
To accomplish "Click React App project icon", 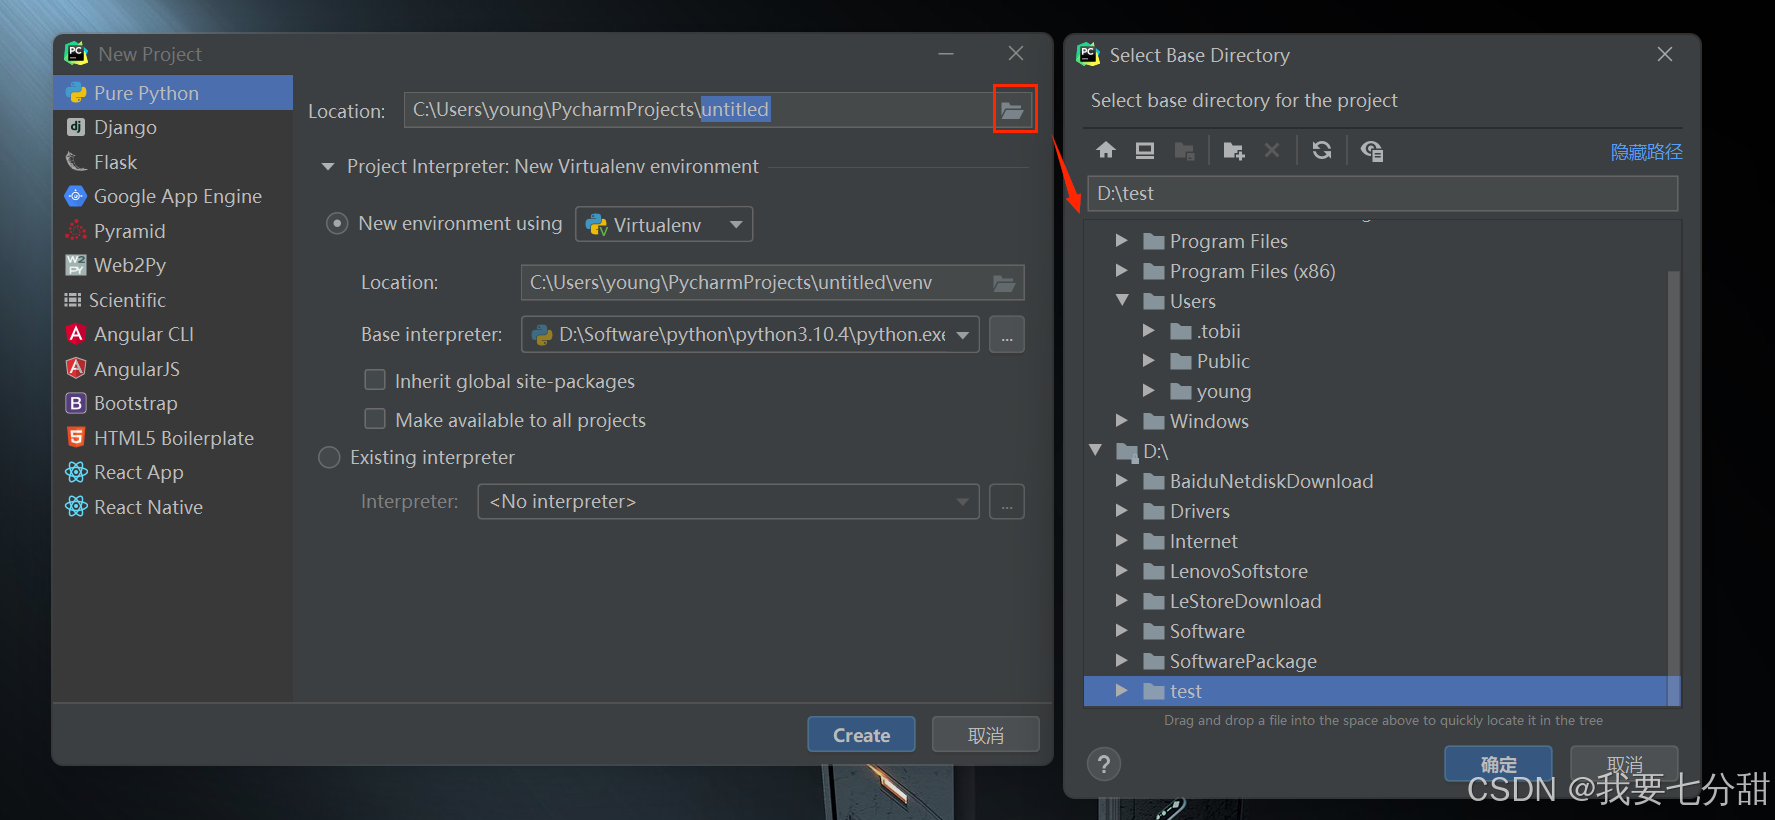I will click(76, 472).
